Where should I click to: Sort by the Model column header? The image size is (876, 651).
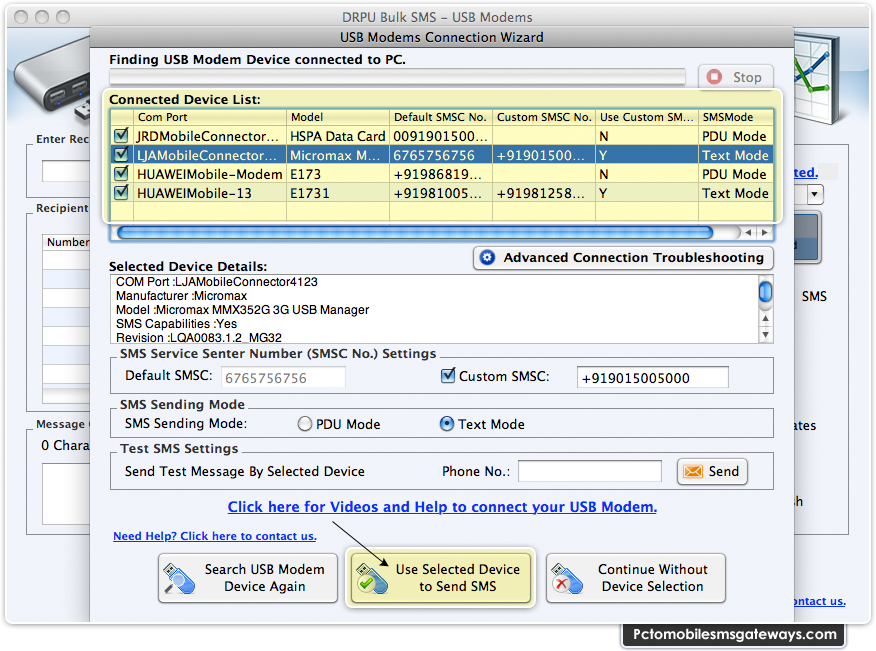click(x=338, y=117)
